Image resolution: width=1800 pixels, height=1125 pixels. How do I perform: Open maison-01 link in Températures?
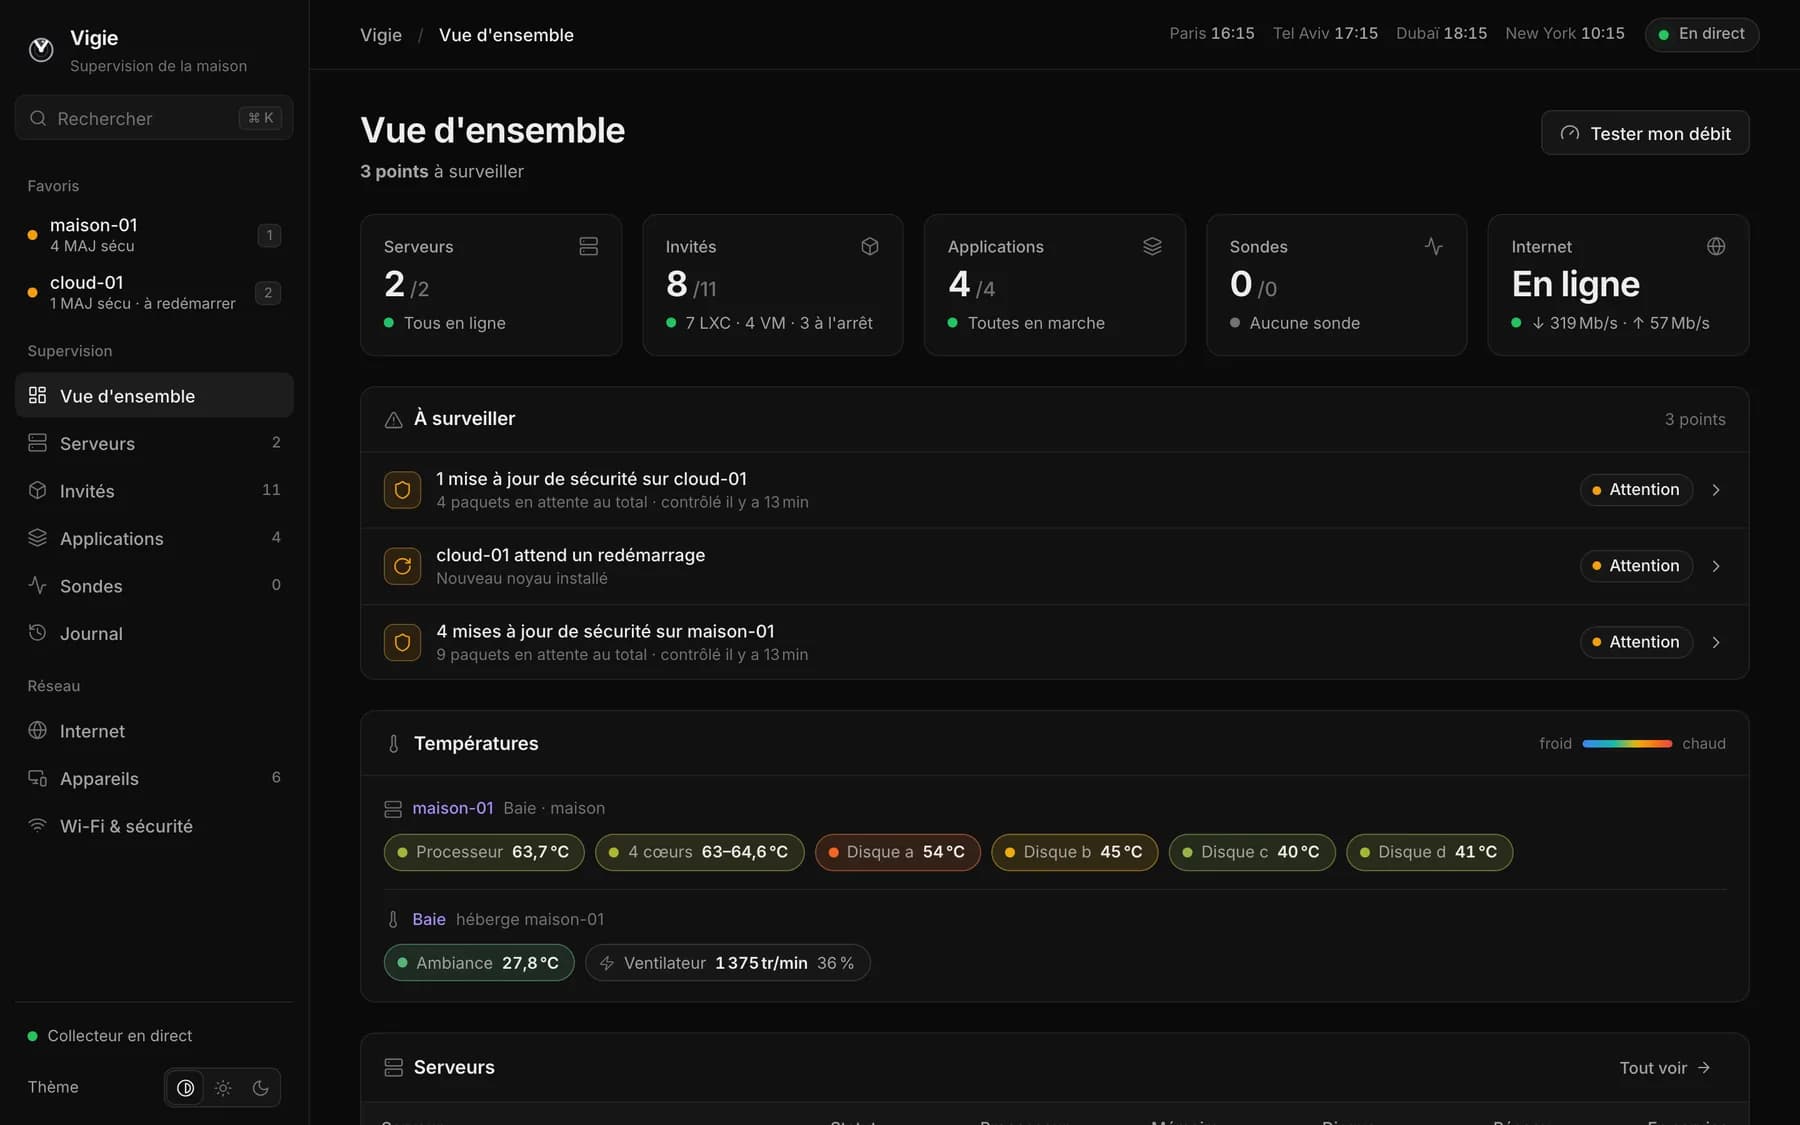453,808
